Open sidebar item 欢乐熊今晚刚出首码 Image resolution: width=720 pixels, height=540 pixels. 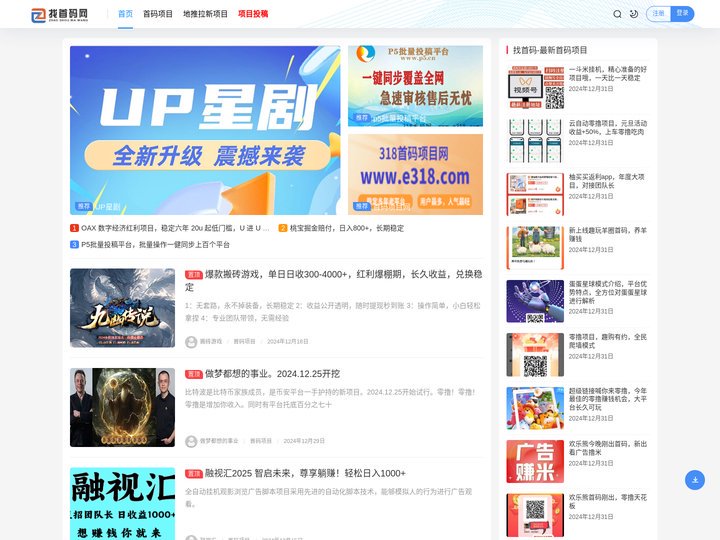pyautogui.click(x=608, y=448)
